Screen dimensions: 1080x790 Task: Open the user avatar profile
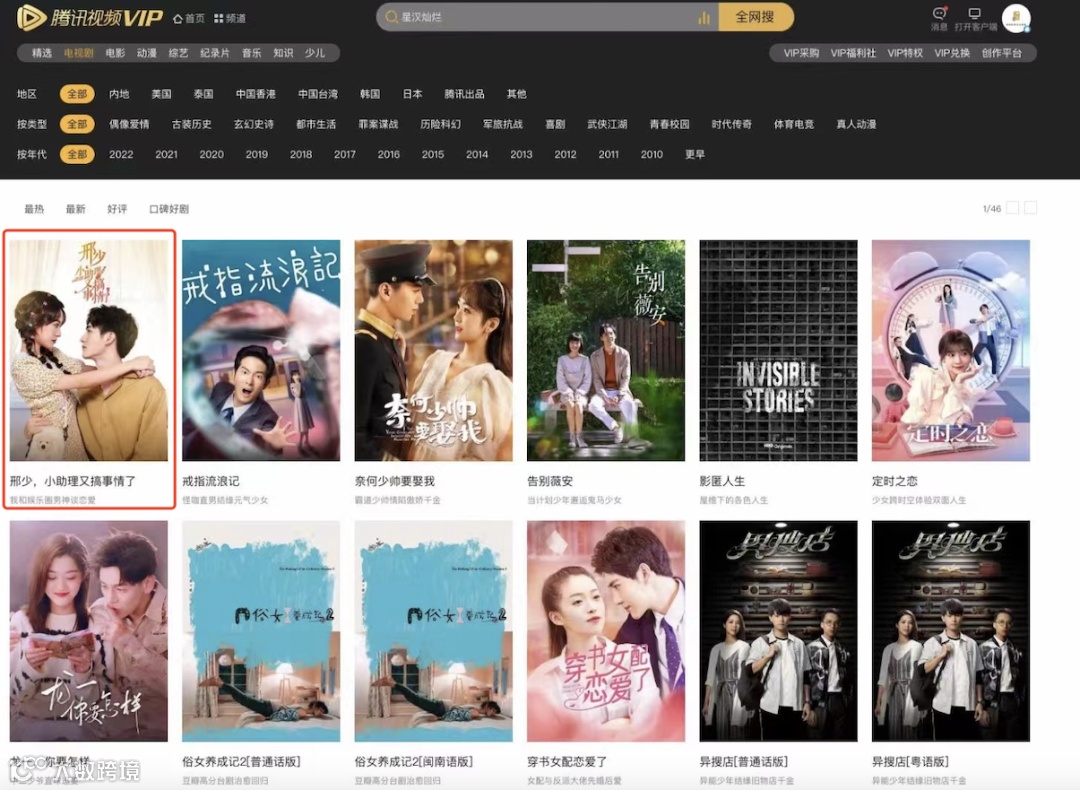[1016, 18]
